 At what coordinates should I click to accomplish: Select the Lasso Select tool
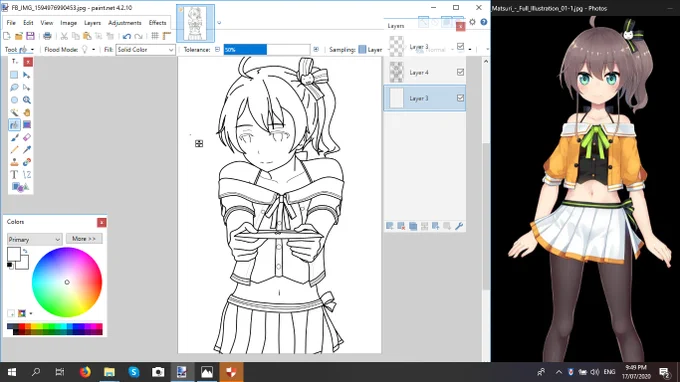14,88
